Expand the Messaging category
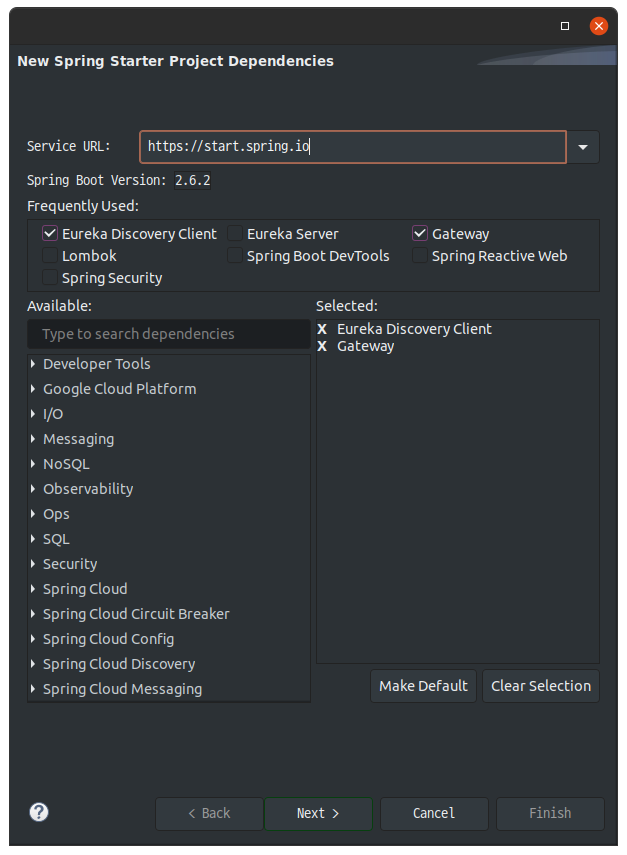Screen dimensions: 627x855 pos(33,439)
